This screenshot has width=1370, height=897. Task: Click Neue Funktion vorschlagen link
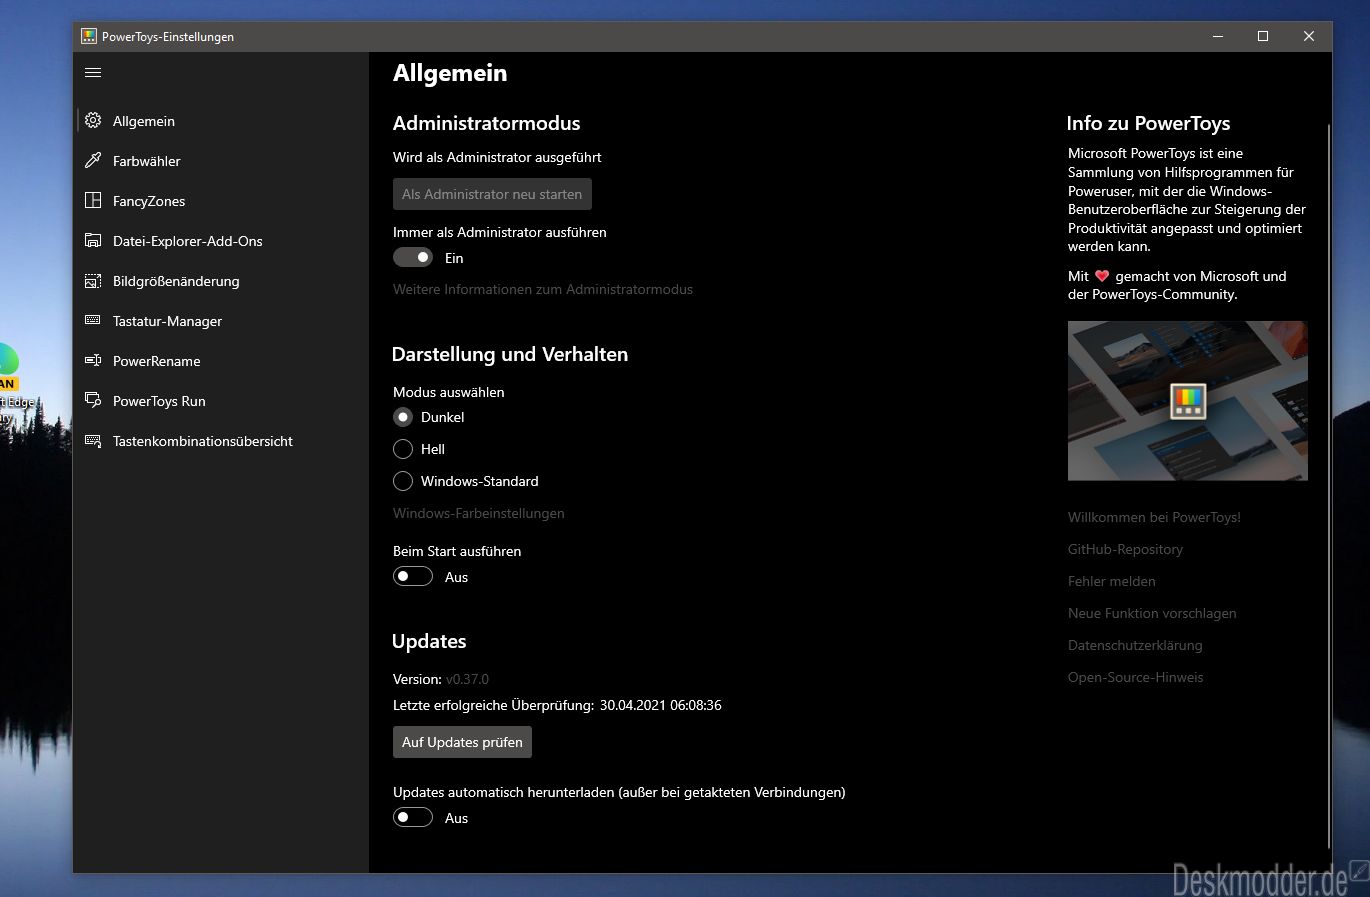click(1152, 613)
